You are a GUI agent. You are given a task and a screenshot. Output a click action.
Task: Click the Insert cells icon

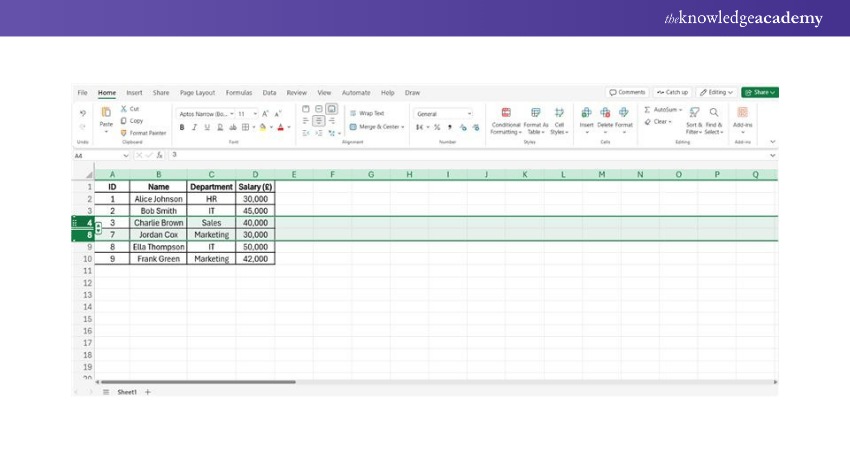point(586,113)
